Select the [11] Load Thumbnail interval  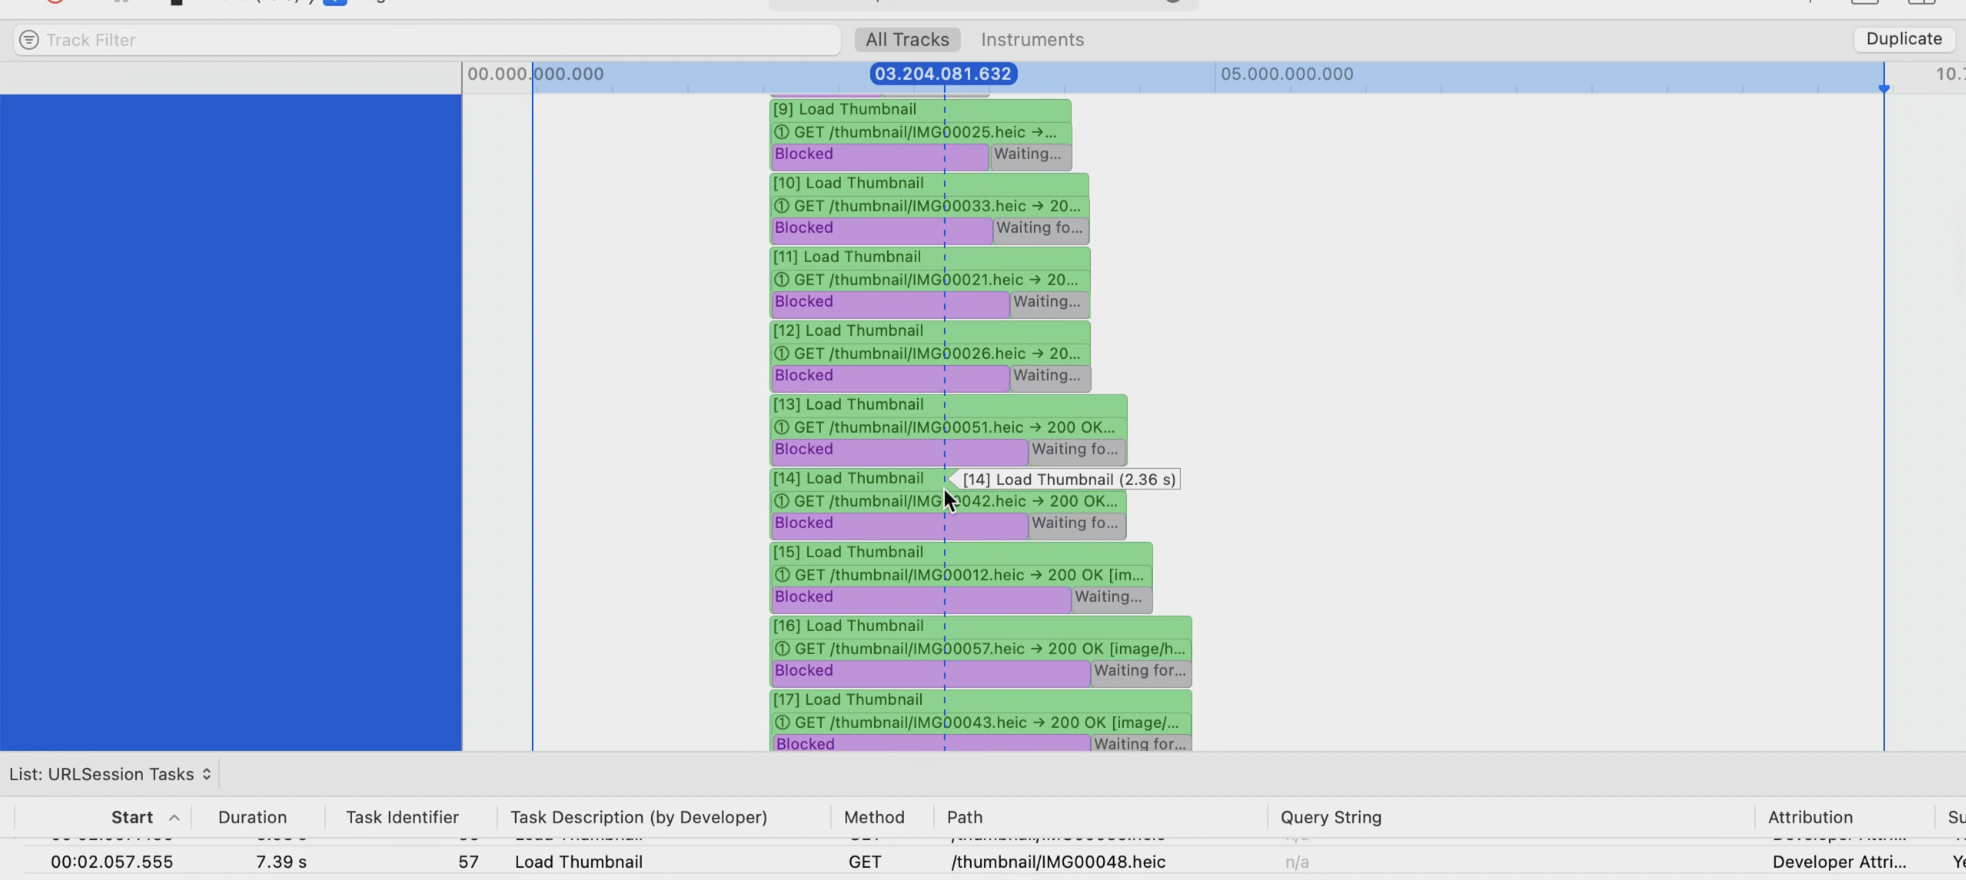coord(930,258)
